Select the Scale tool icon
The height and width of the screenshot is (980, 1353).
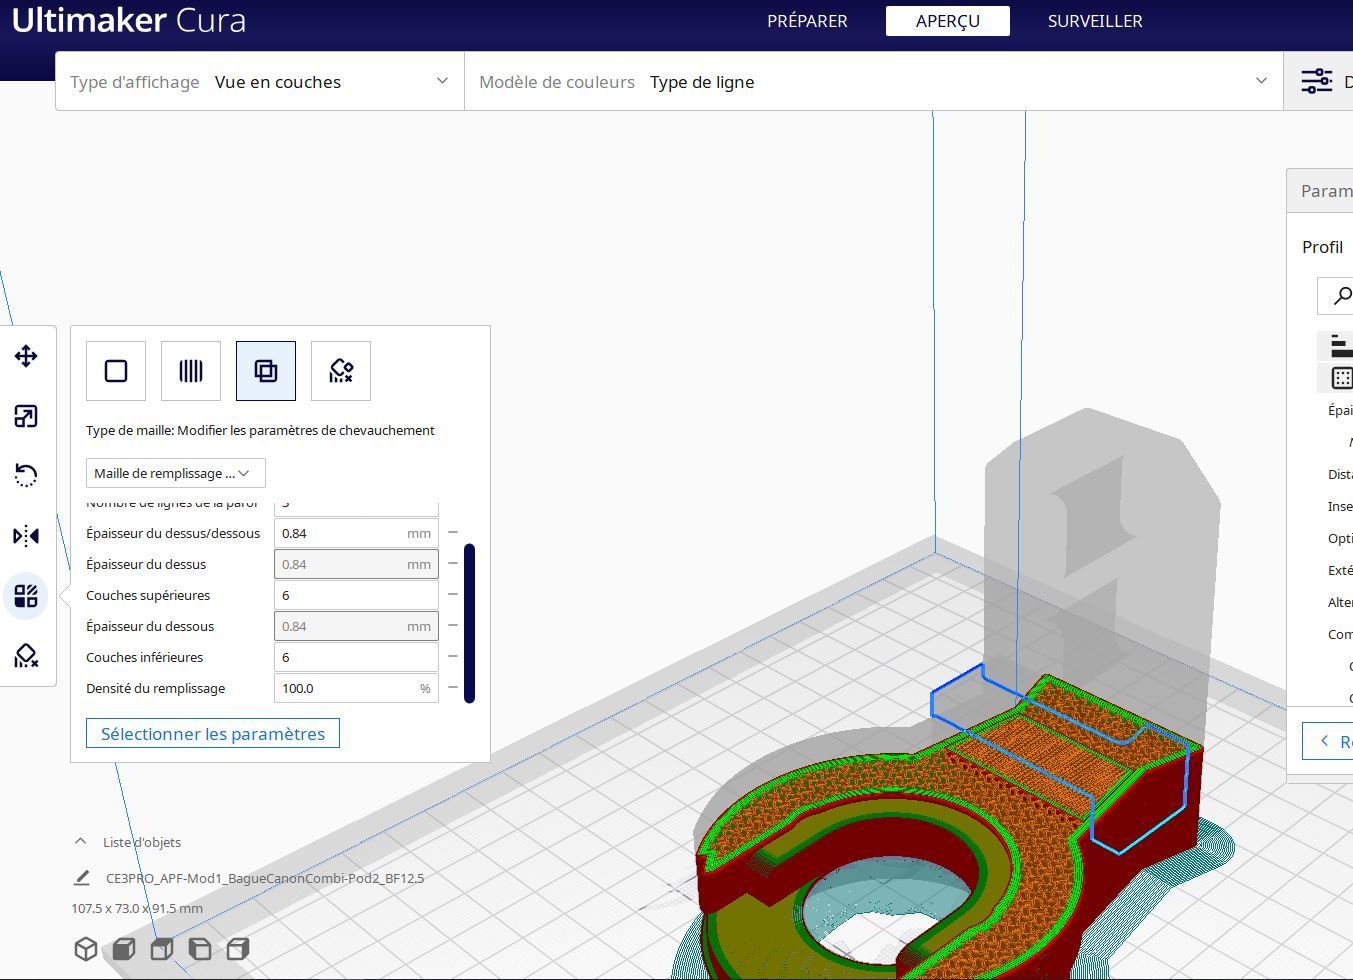pyautogui.click(x=26, y=416)
